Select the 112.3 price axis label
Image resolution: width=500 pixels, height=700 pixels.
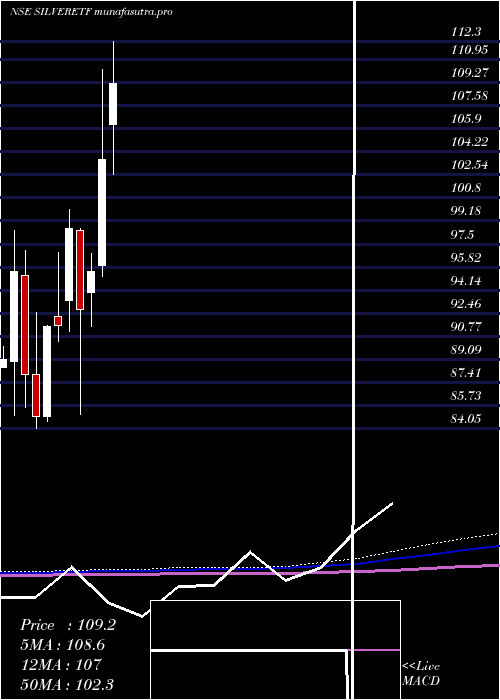coord(466,31)
